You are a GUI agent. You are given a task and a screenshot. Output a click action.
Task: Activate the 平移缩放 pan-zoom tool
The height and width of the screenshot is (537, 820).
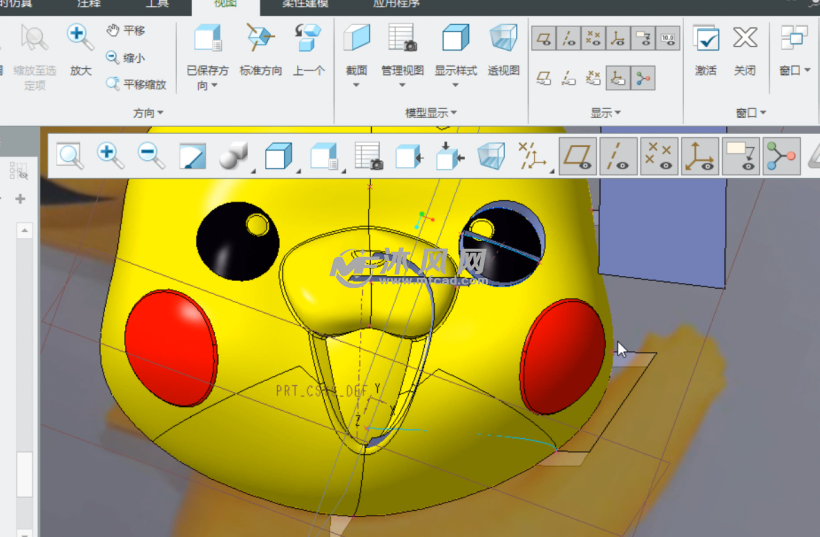136,84
